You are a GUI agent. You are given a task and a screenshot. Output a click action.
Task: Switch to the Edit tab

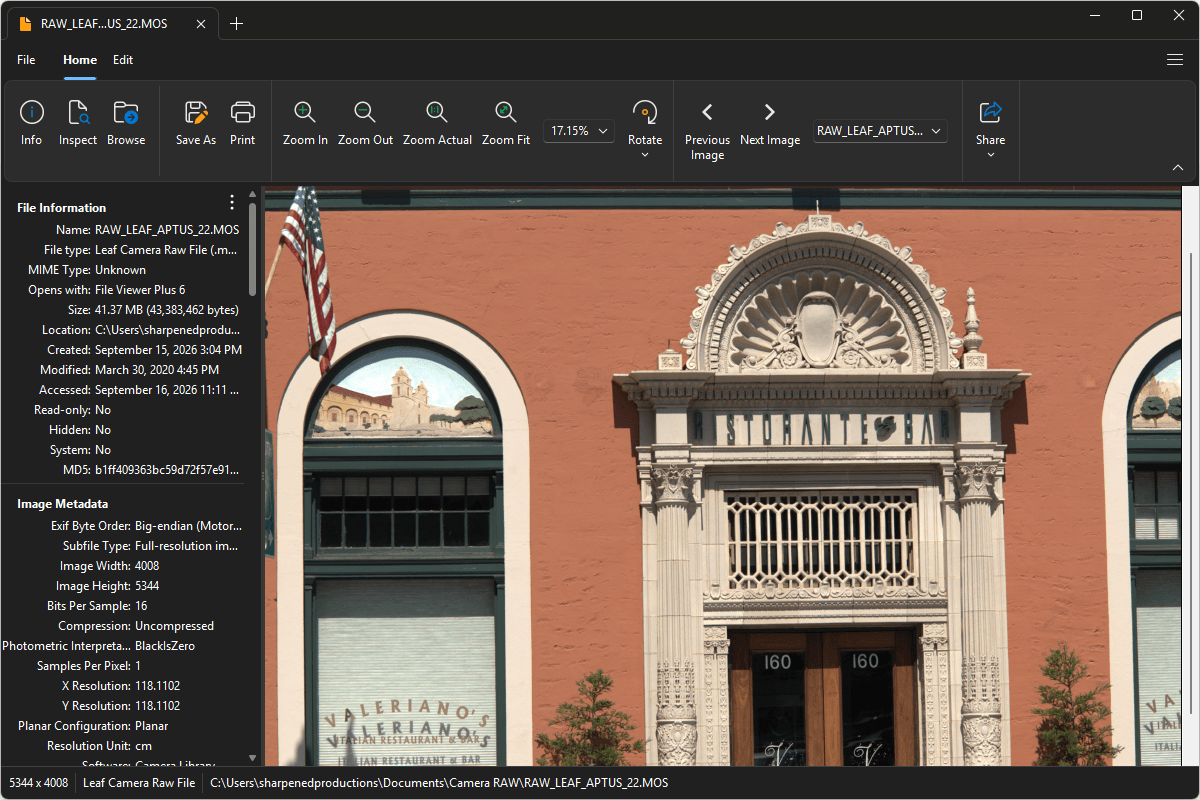pyautogui.click(x=123, y=60)
